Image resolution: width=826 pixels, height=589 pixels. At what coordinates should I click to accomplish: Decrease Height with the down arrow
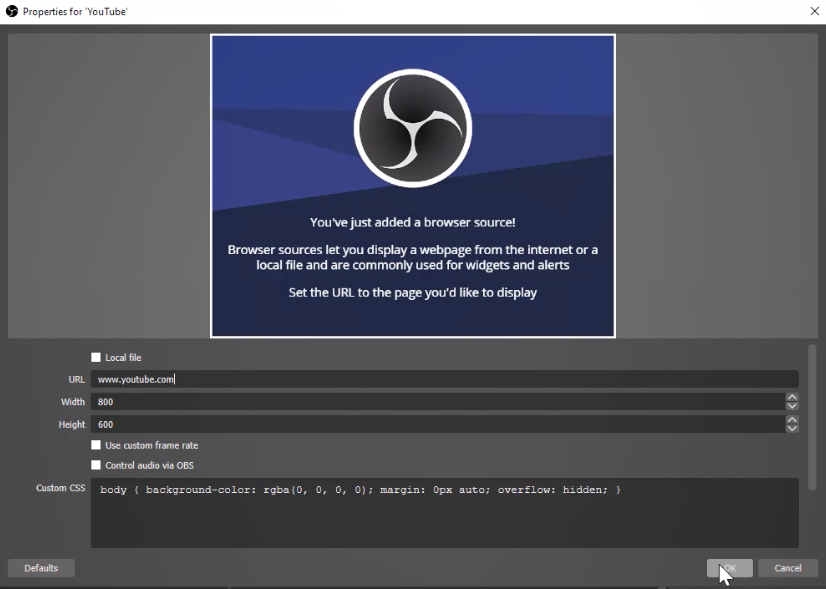pos(791,428)
